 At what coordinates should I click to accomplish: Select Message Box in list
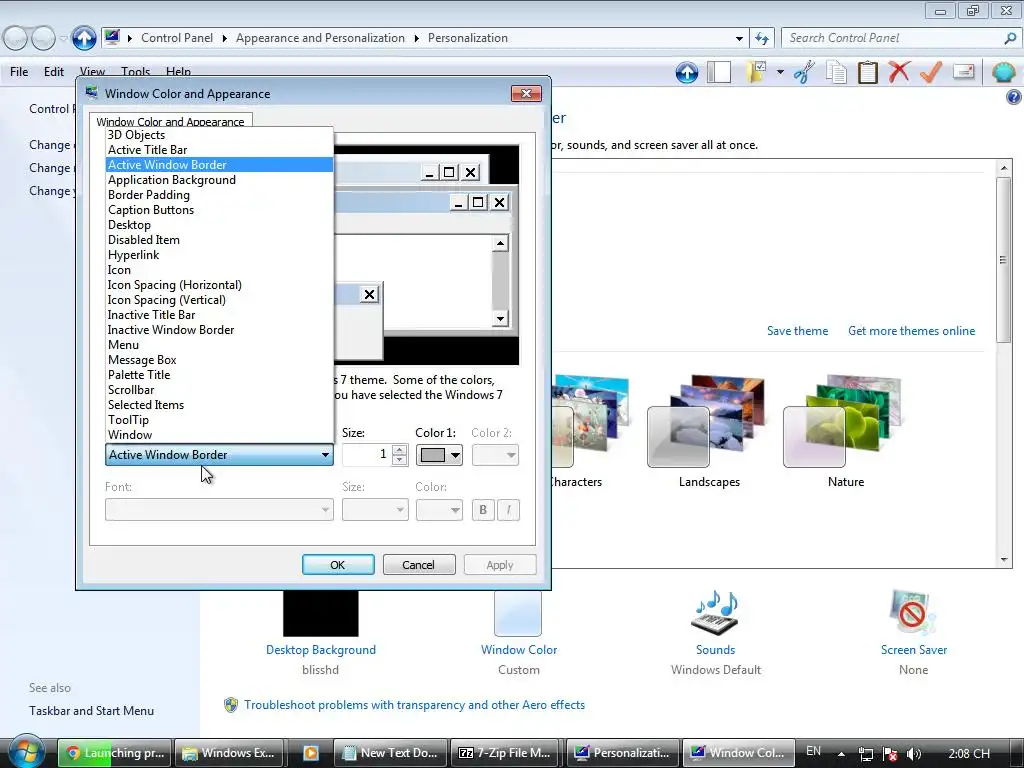click(x=219, y=360)
